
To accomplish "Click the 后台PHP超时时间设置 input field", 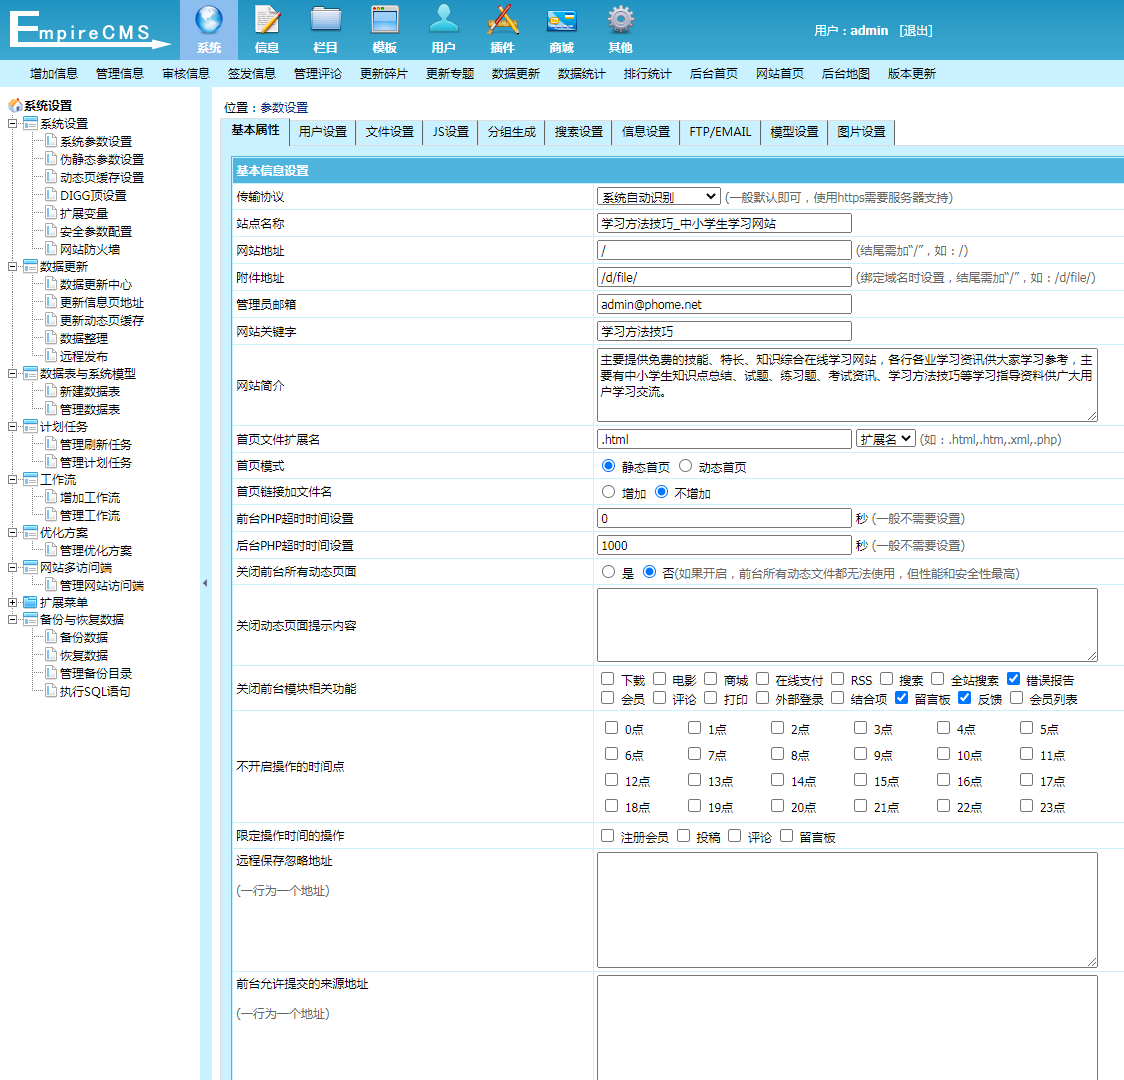I will (724, 545).
